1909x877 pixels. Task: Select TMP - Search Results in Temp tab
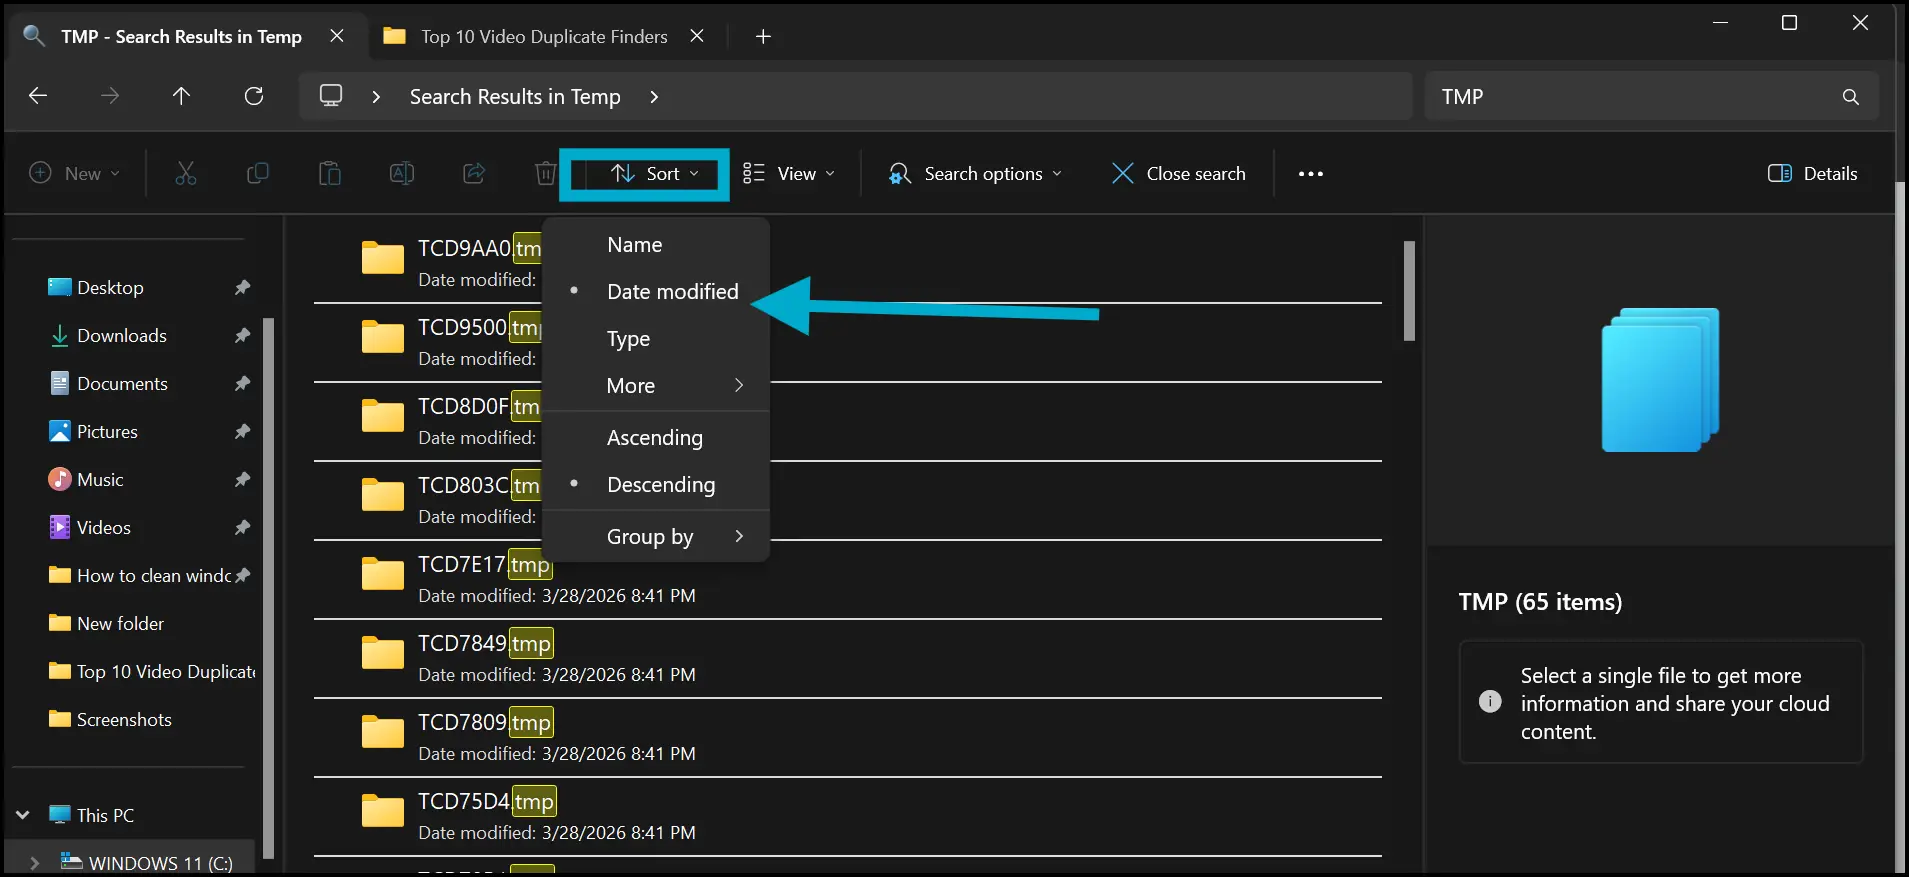181,37
